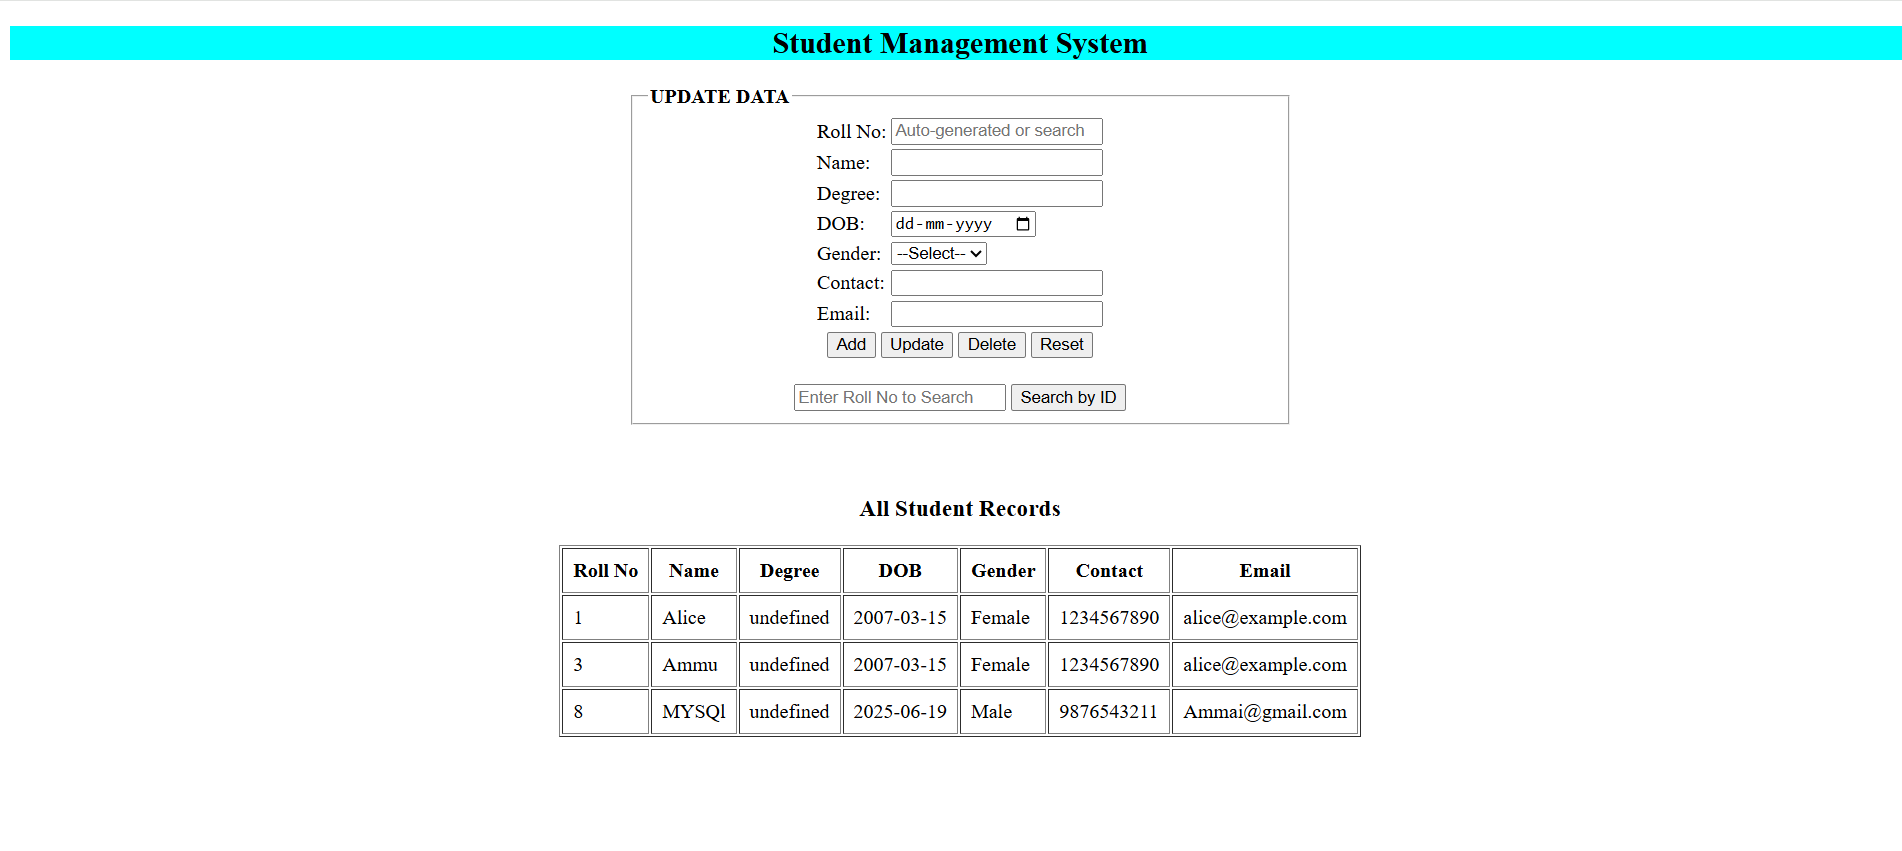1902x851 pixels.
Task: Select the Roll No column header
Action: pyautogui.click(x=606, y=571)
